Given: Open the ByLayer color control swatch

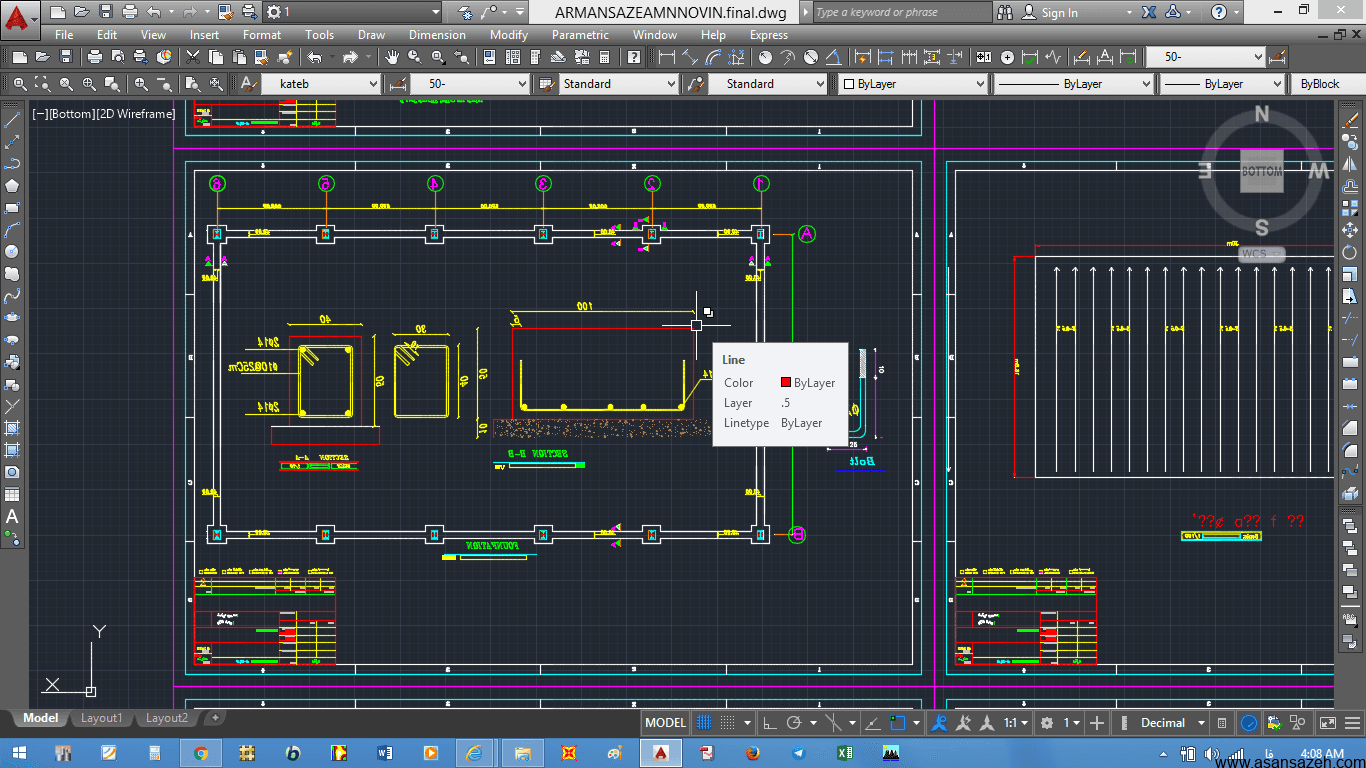Looking at the screenshot, I should pos(911,84).
